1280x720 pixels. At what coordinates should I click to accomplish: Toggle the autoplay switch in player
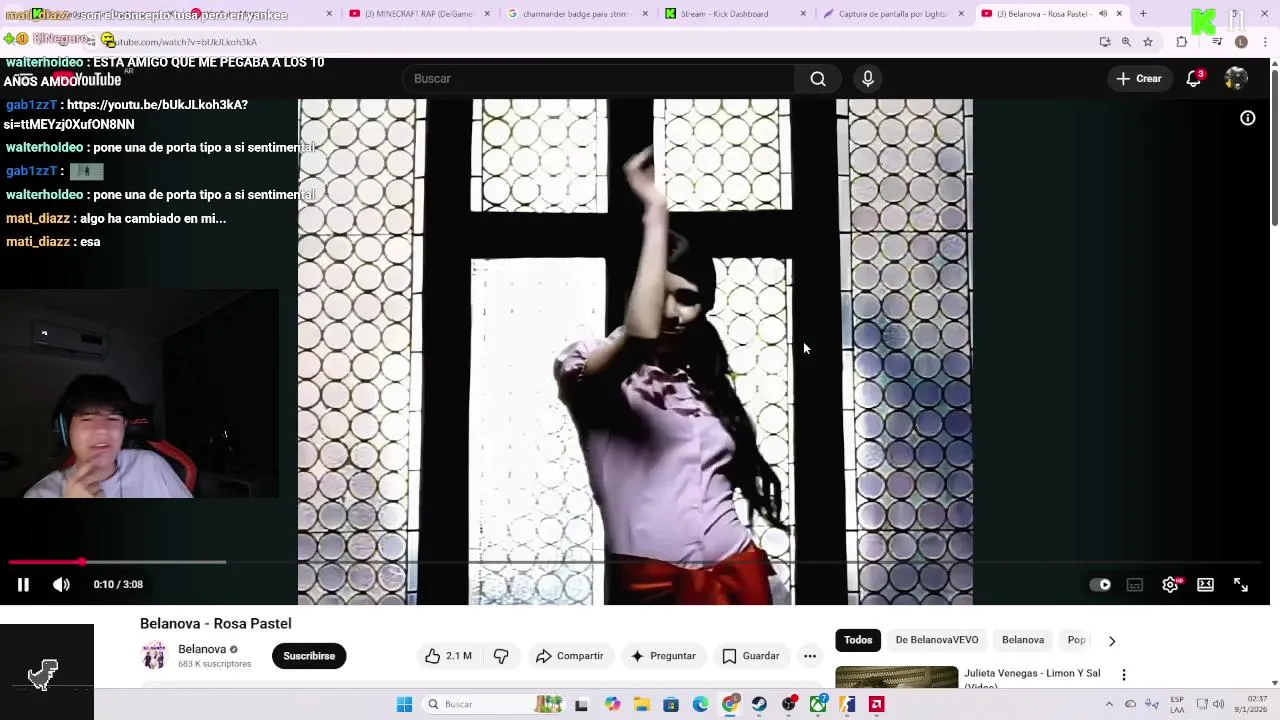pyautogui.click(x=1100, y=585)
